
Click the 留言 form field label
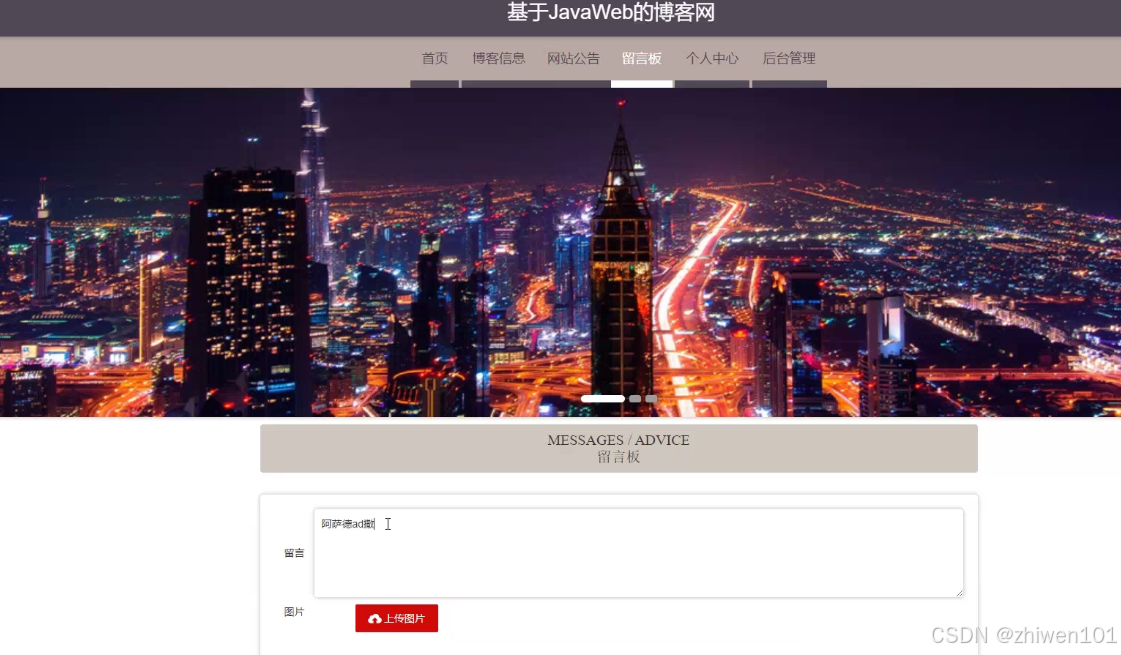click(294, 552)
